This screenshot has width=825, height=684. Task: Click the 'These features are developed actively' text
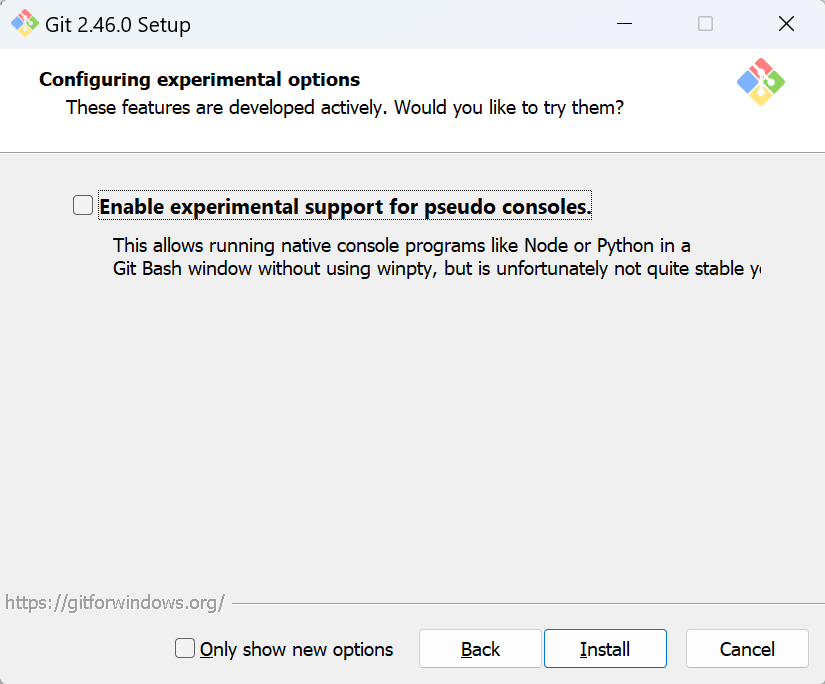[x=345, y=107]
